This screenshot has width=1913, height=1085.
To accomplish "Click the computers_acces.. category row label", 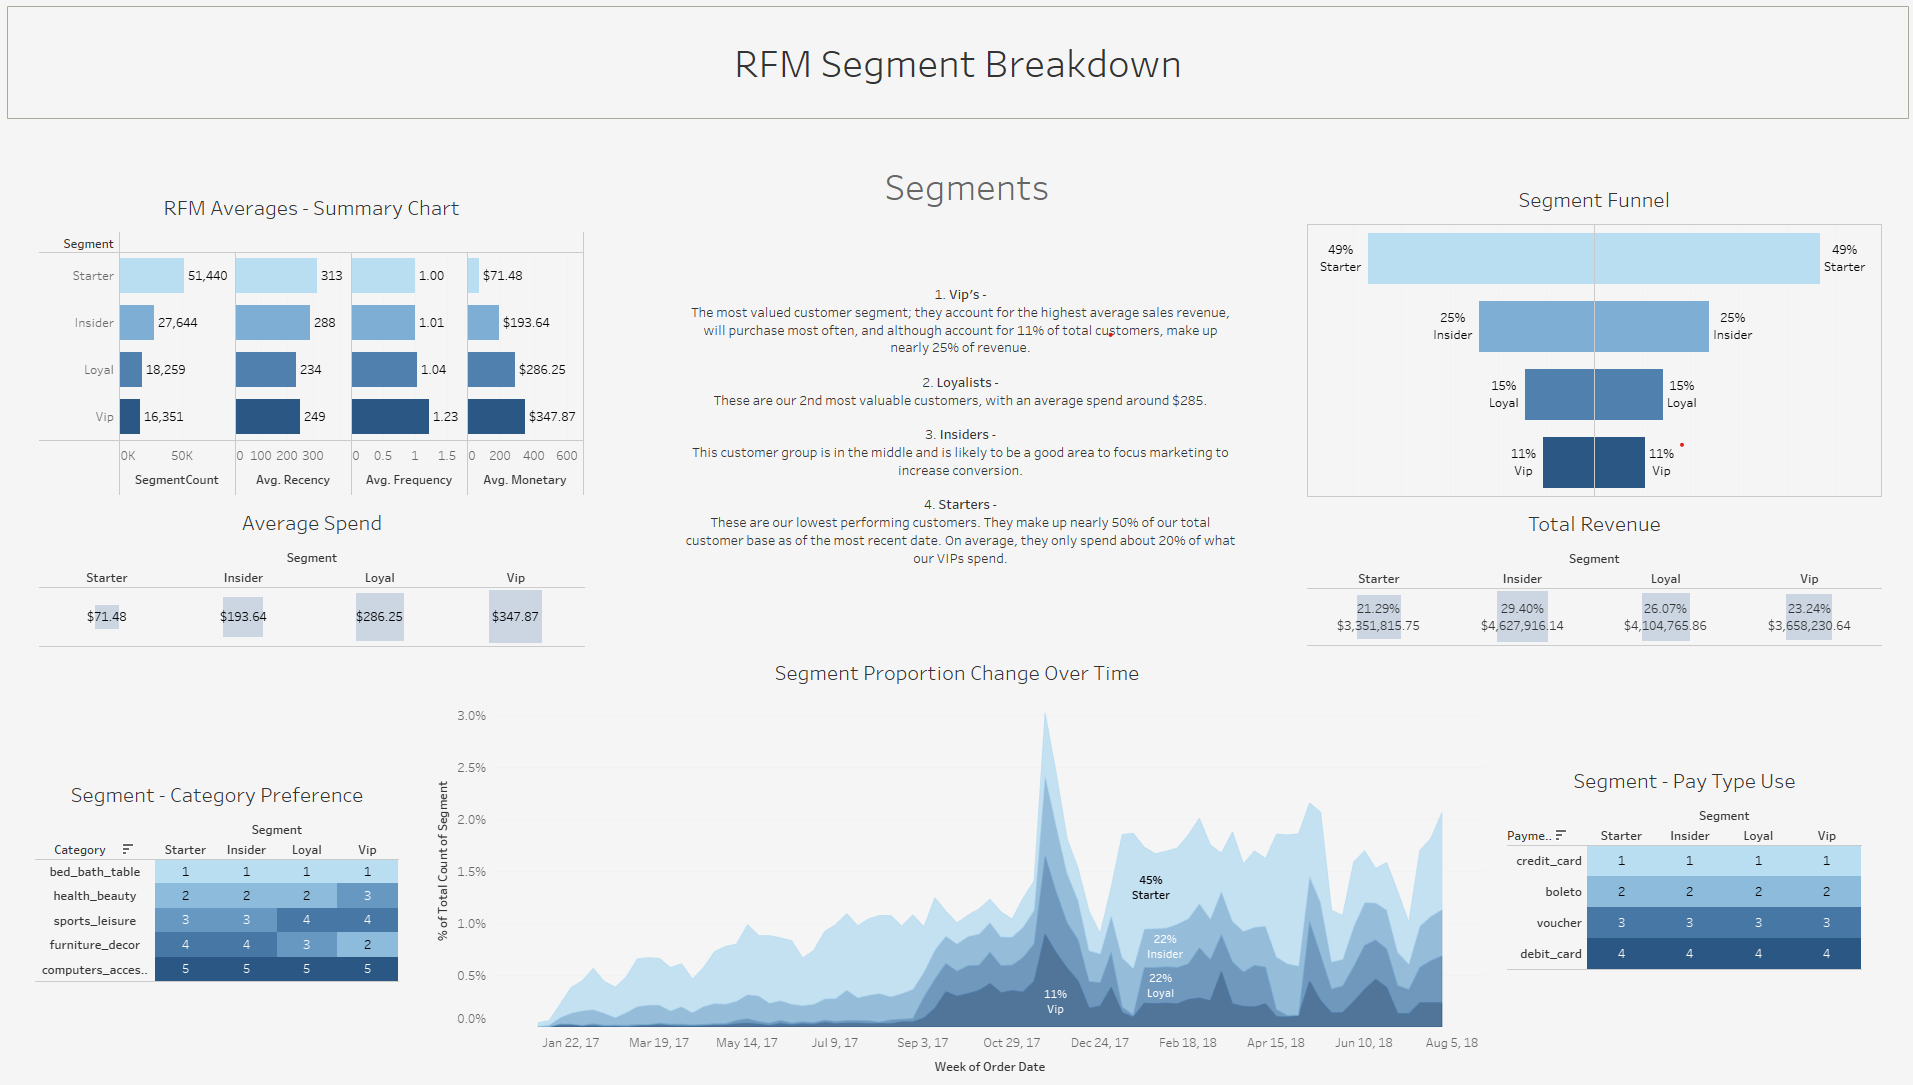I will tap(94, 969).
